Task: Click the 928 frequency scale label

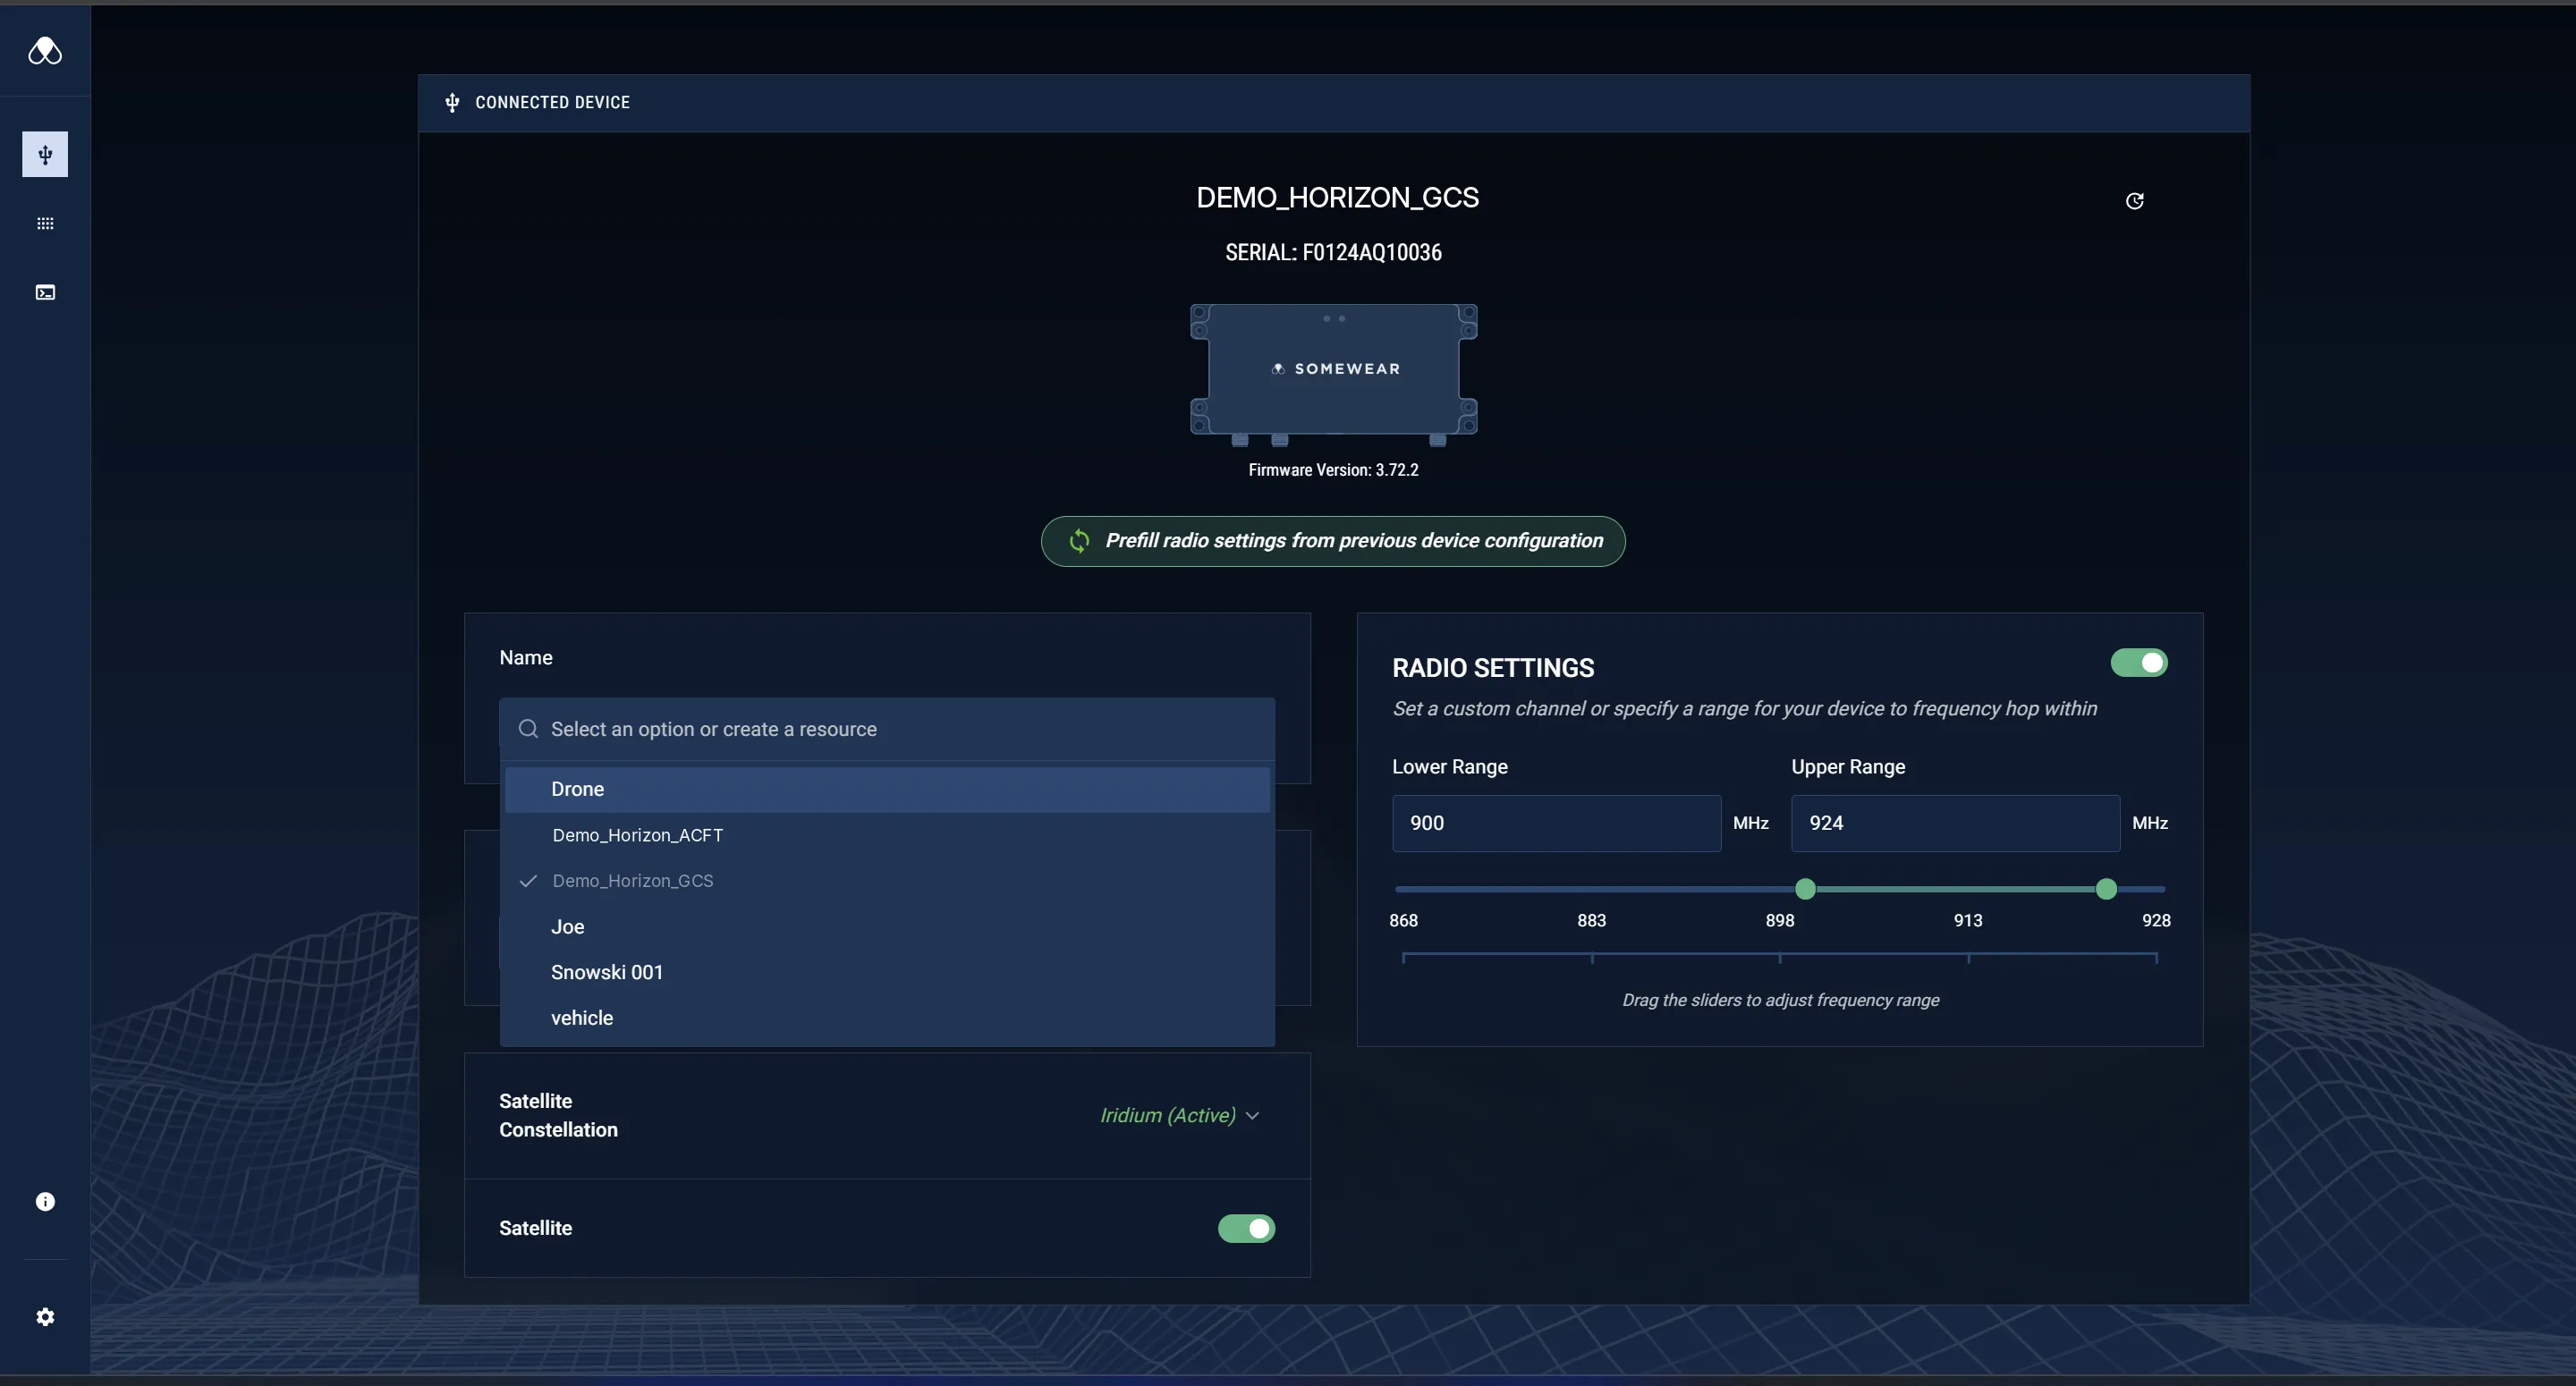Action: point(2156,920)
